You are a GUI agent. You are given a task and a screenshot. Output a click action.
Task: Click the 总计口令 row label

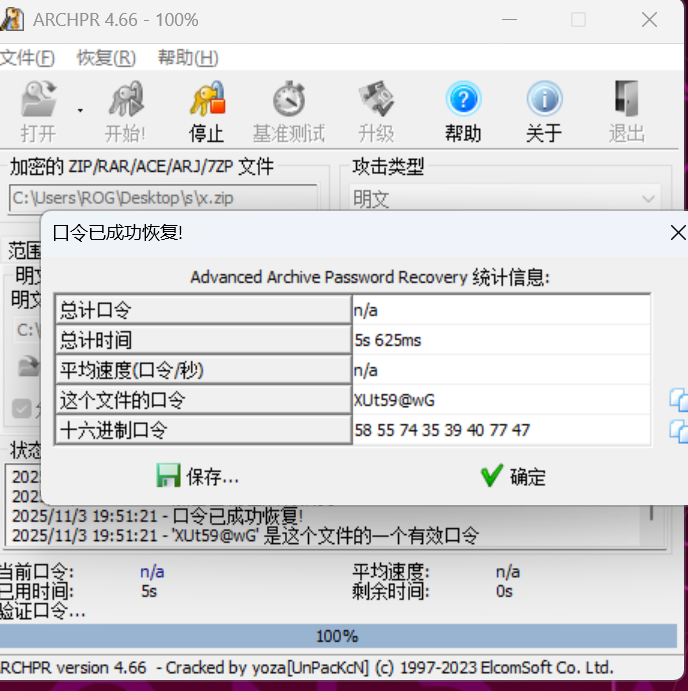pos(203,310)
